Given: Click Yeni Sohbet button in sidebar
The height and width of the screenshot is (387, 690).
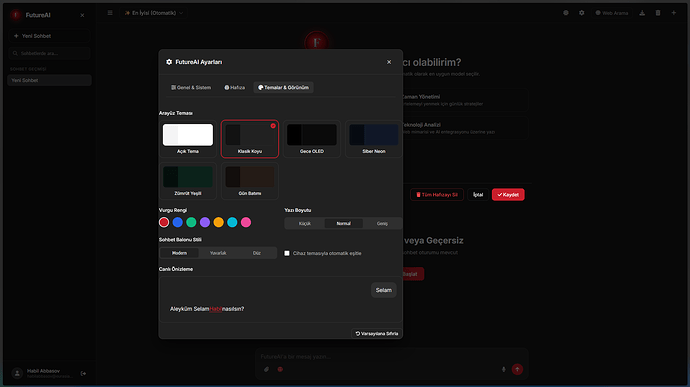Looking at the screenshot, I should [x=49, y=36].
